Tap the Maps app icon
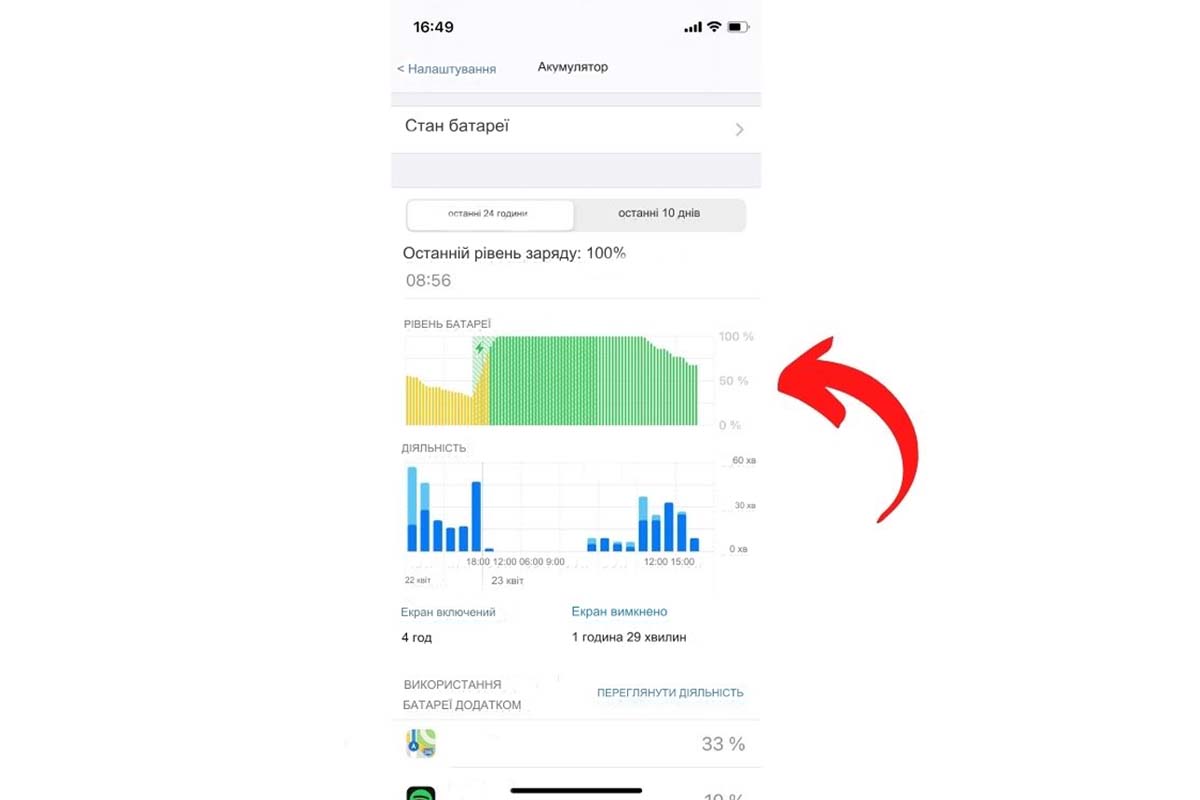Viewport: 1200px width, 800px height. click(x=421, y=743)
